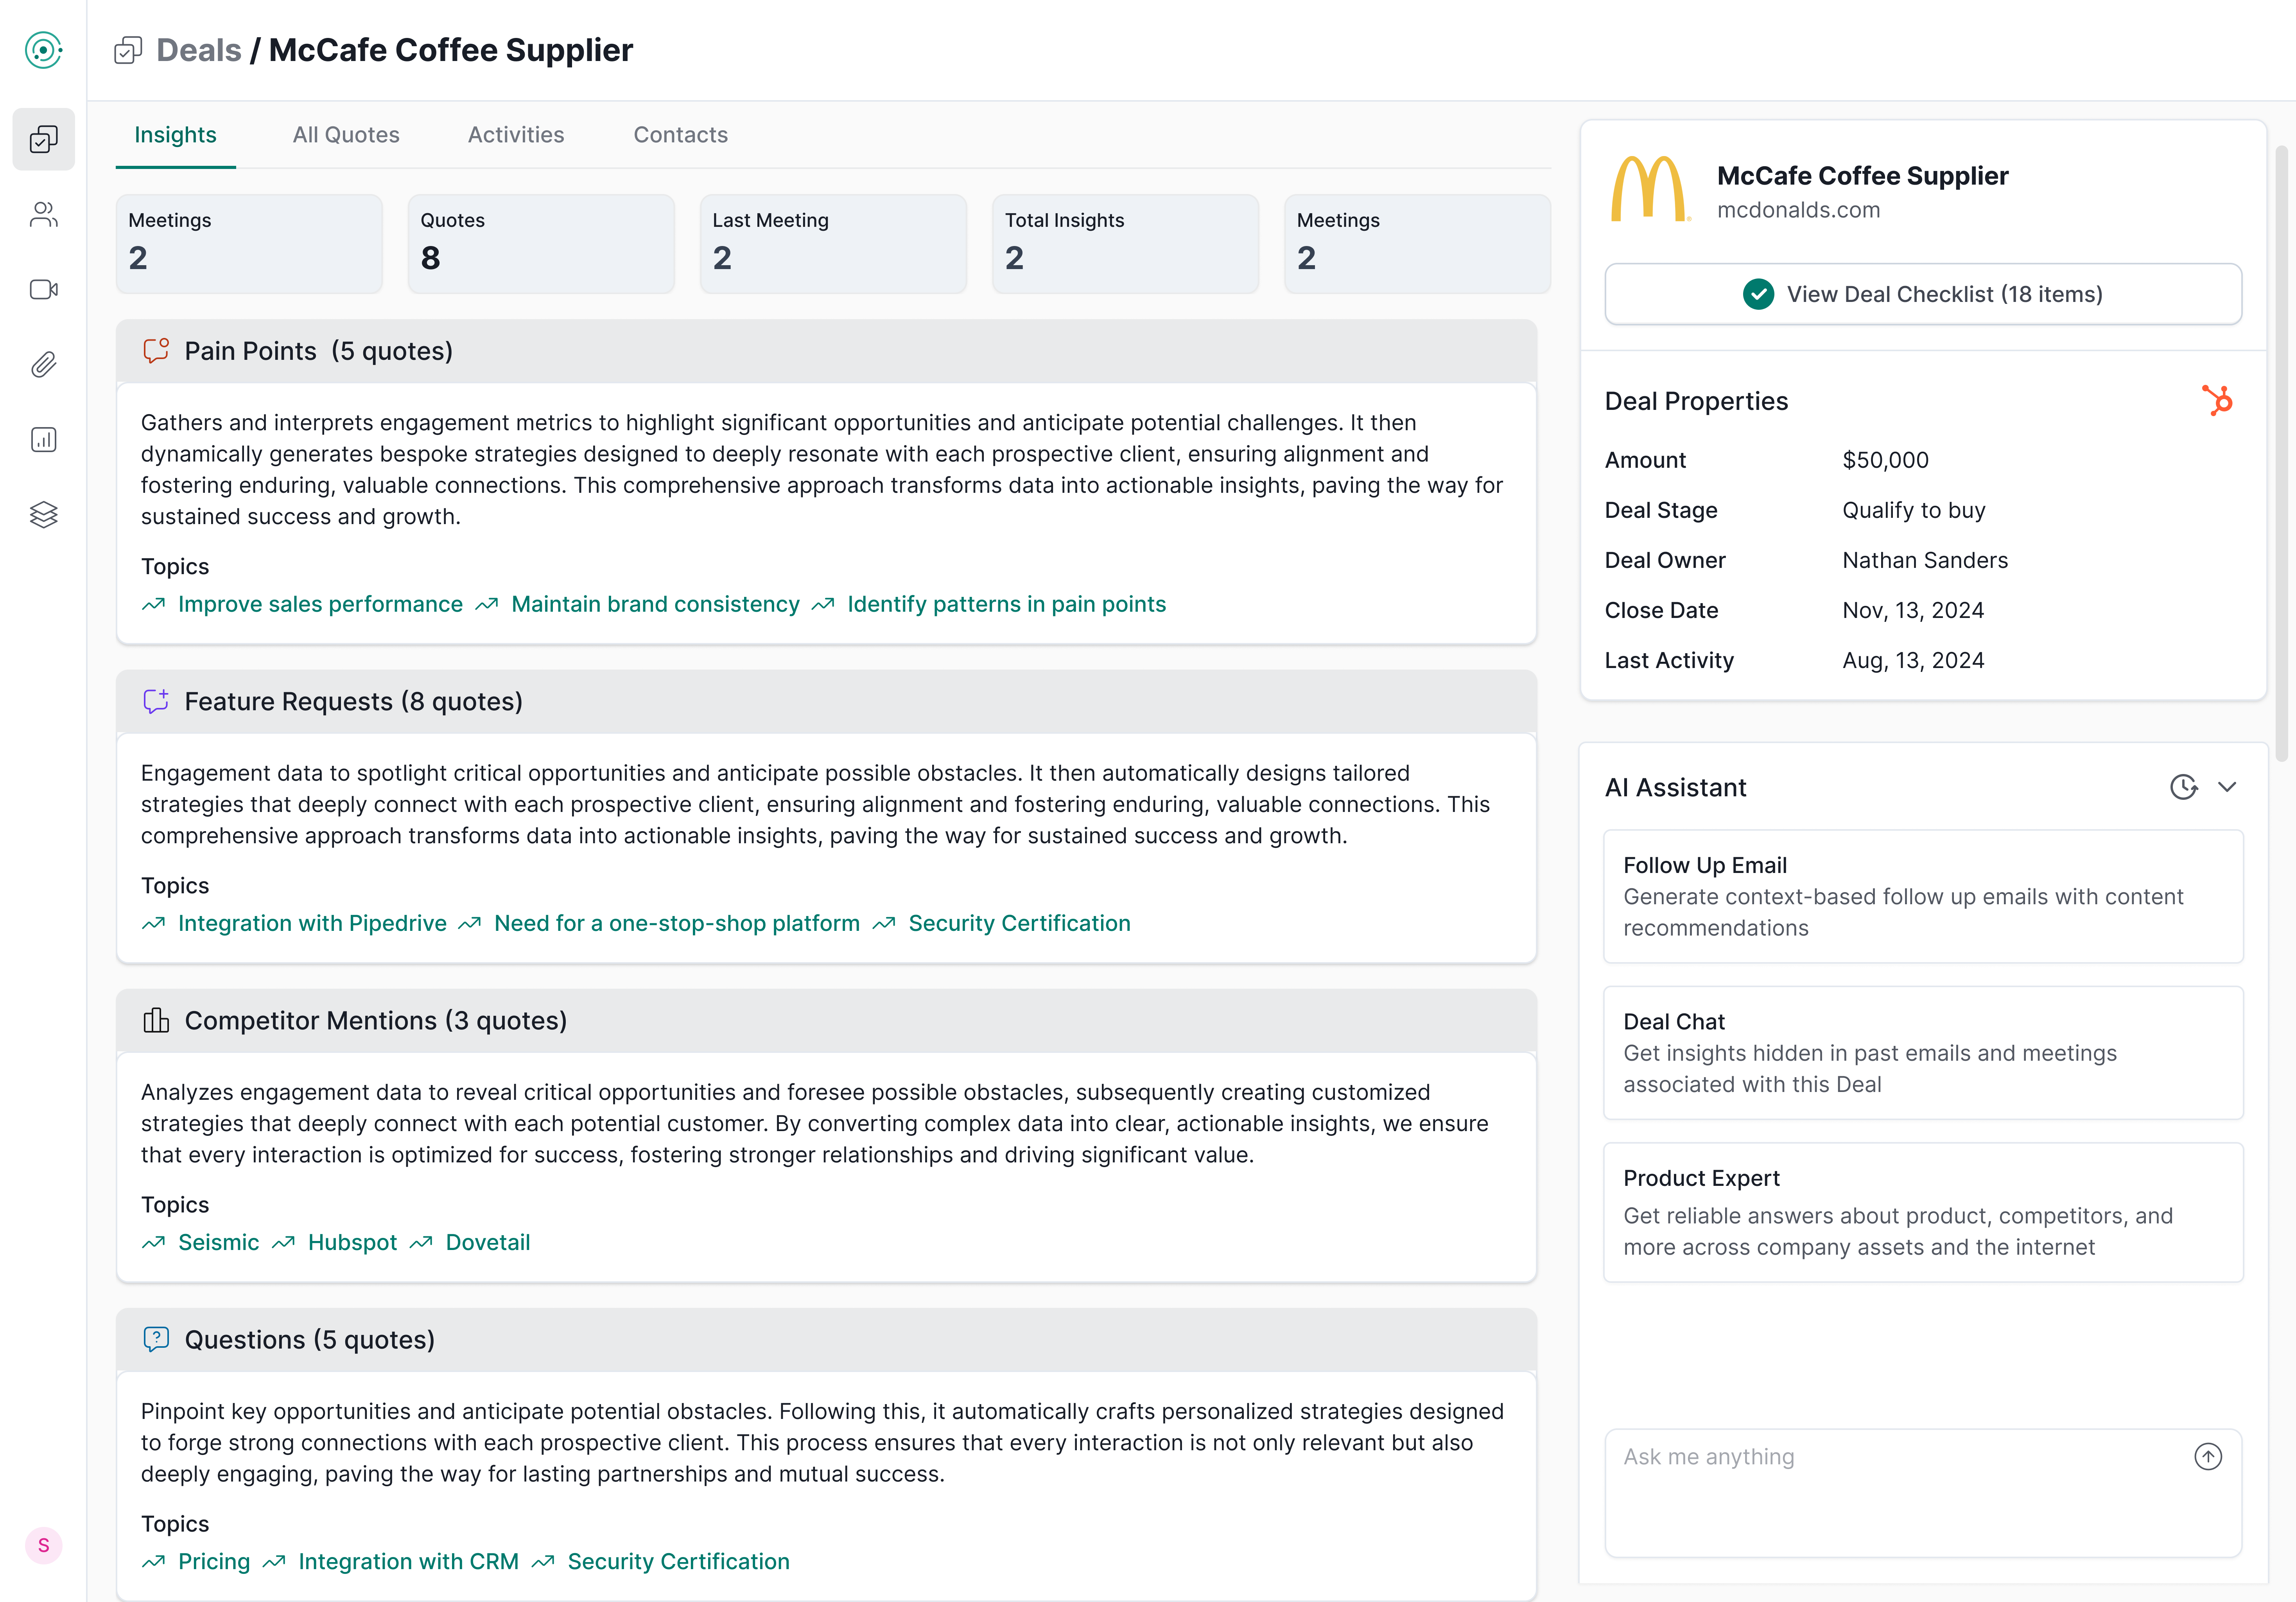Expand the Feature Requests section header
Screen dimensions: 2296x1602
353,701
